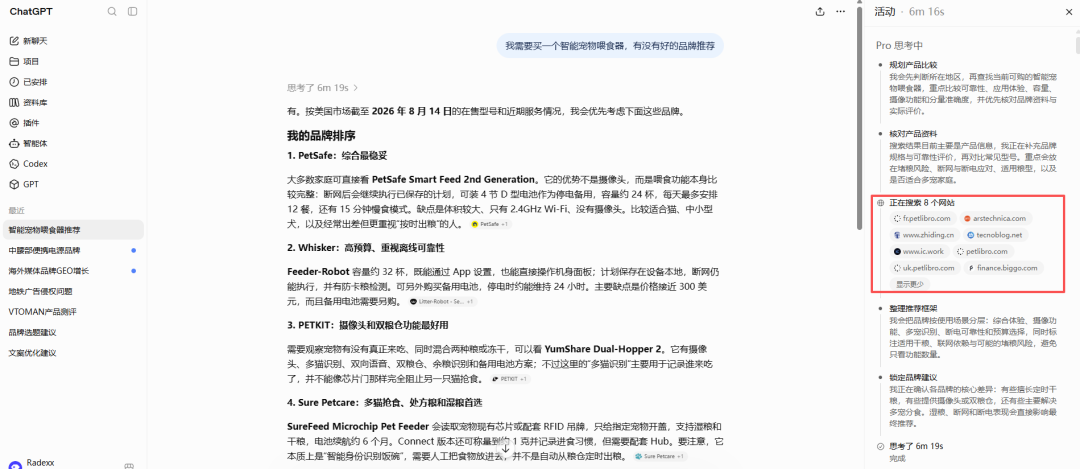Open the 地铁广告侵权问题 chat
Screen dimensions: 1080x469
tap(72, 291)
